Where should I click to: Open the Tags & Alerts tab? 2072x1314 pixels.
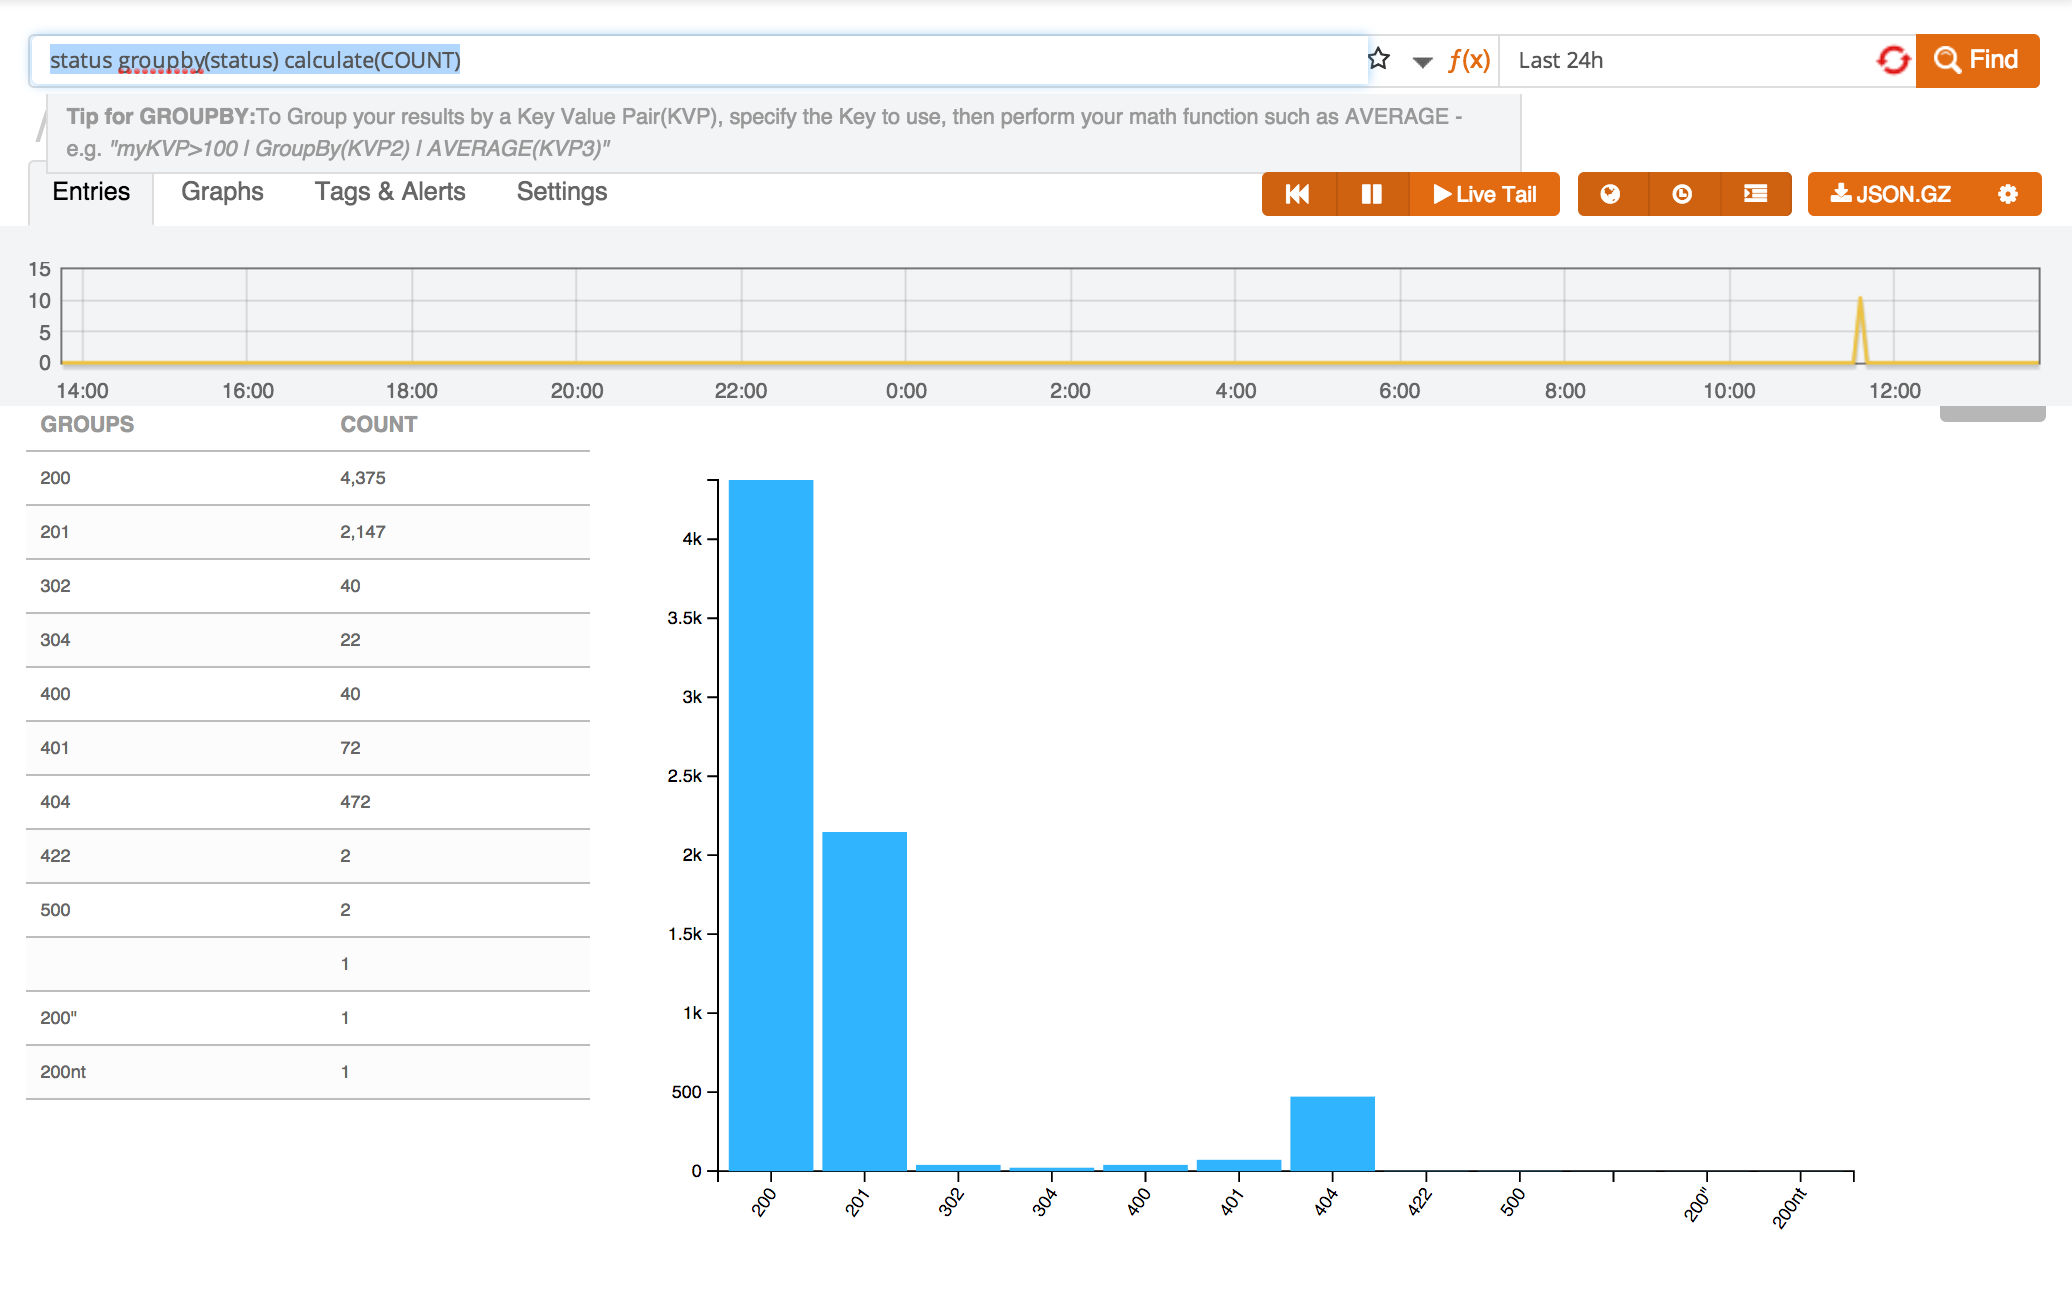click(x=390, y=192)
